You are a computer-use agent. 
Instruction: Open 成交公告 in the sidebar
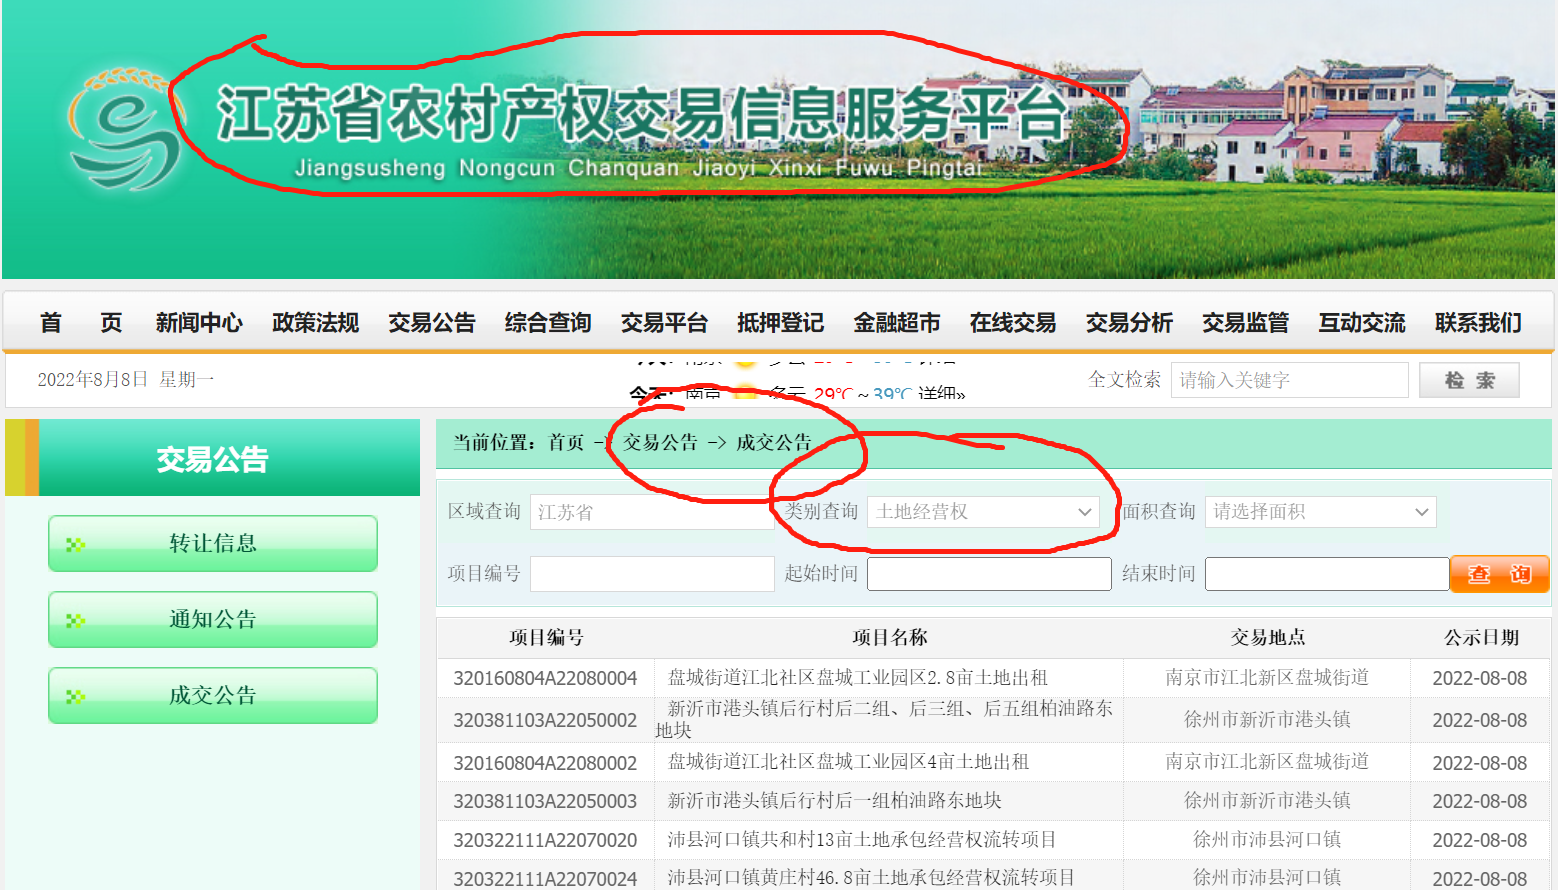pos(213,695)
